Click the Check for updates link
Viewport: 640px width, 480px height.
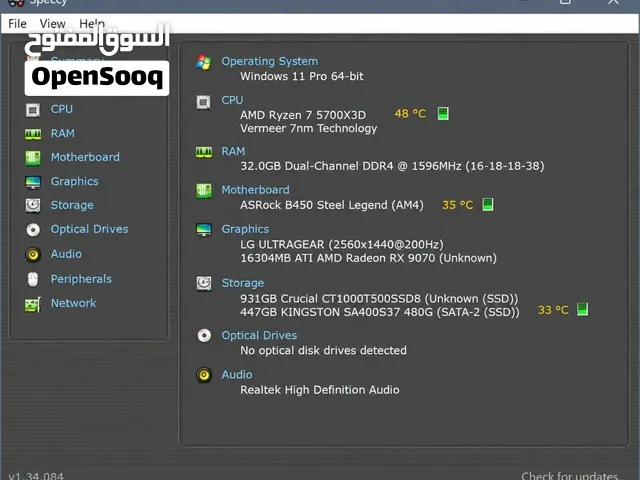pos(572,475)
